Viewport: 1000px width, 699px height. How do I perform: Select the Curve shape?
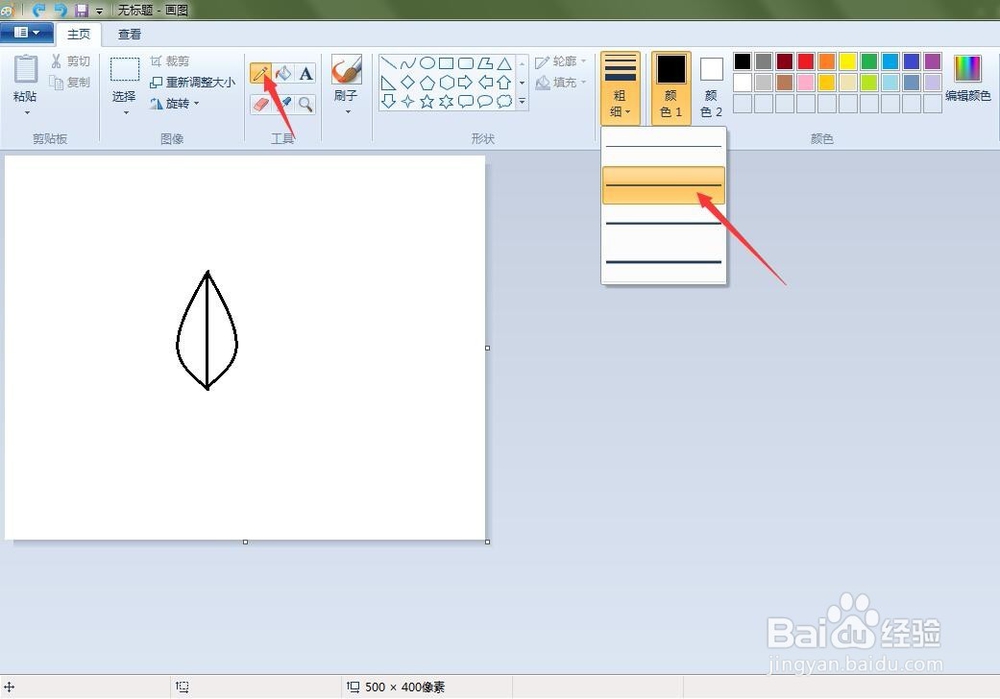click(x=408, y=63)
